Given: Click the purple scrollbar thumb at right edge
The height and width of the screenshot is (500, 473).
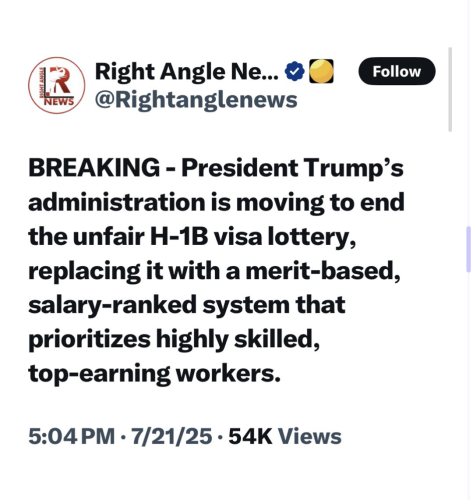Looking at the screenshot, I should [x=468, y=249].
